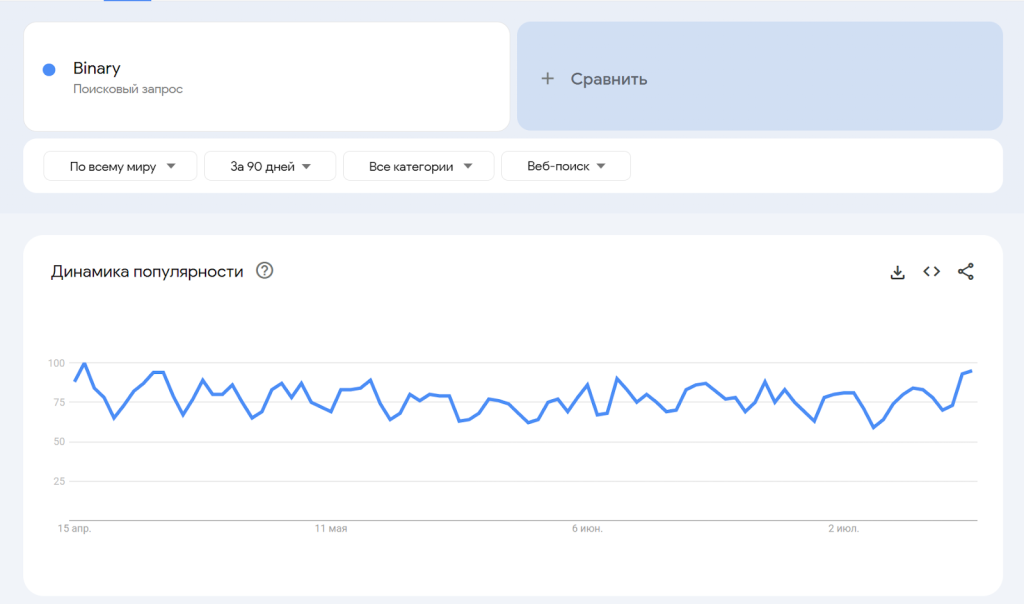Viewport: 1024px width, 604px height.
Task: Click the last data point on chart
Action: click(x=971, y=371)
